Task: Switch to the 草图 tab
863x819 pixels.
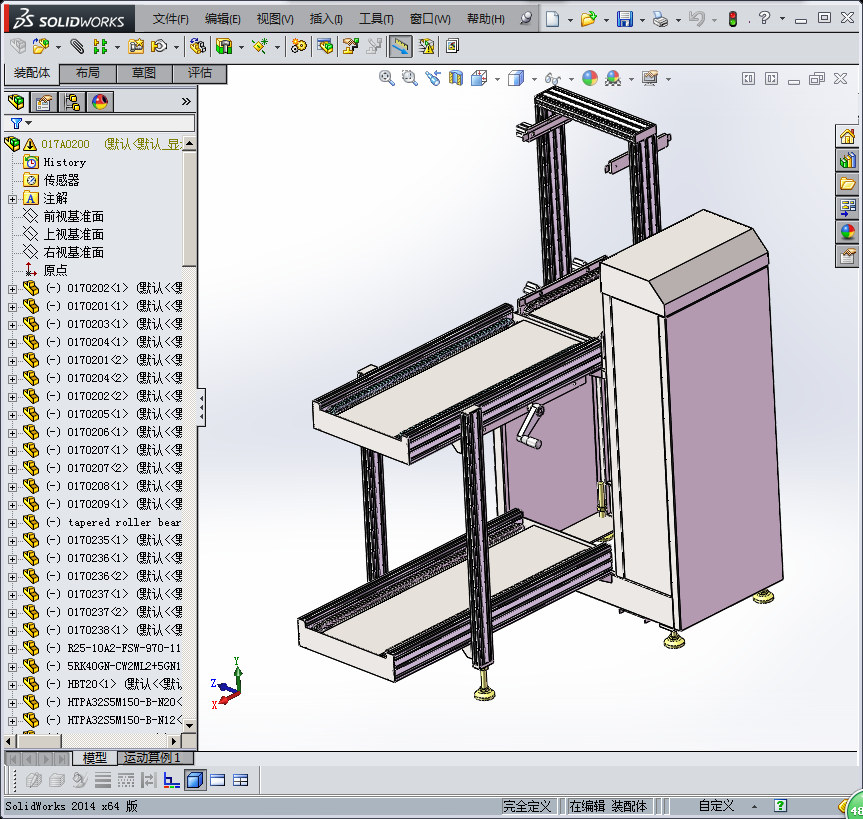Action: coord(144,73)
